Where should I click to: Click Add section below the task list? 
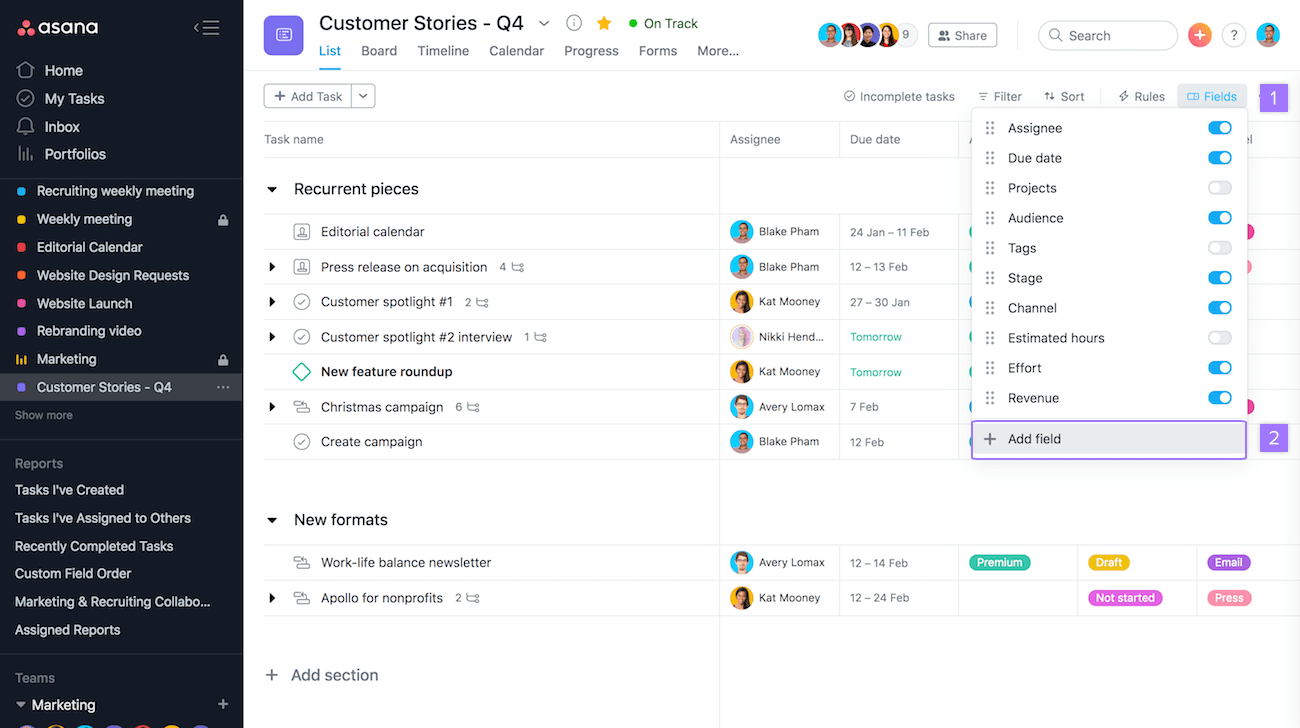(322, 675)
